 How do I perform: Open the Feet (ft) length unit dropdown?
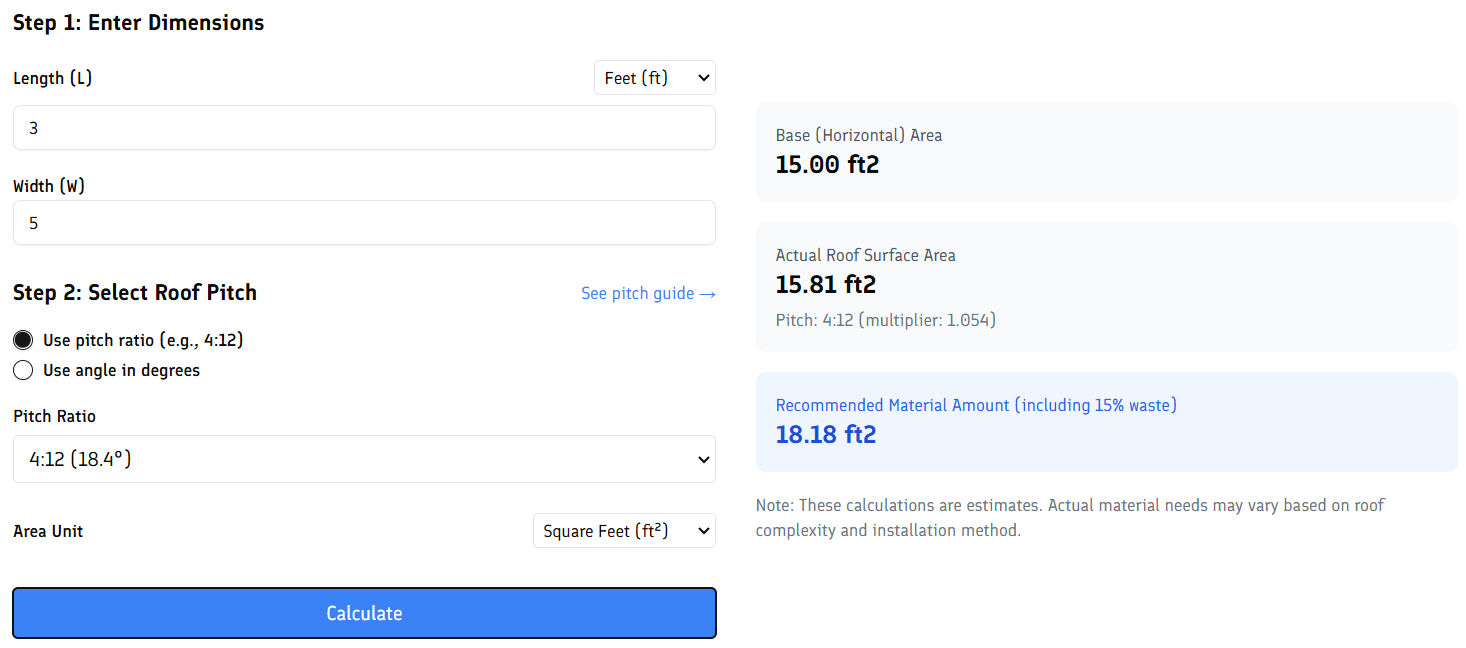click(654, 77)
